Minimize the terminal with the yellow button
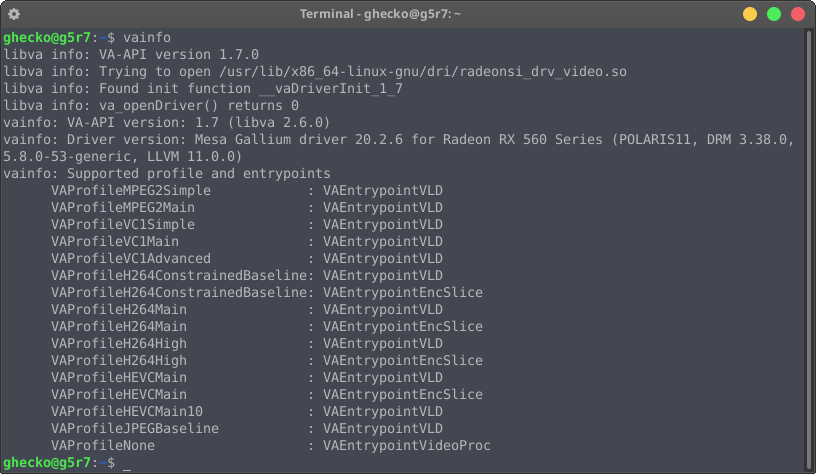 click(749, 14)
